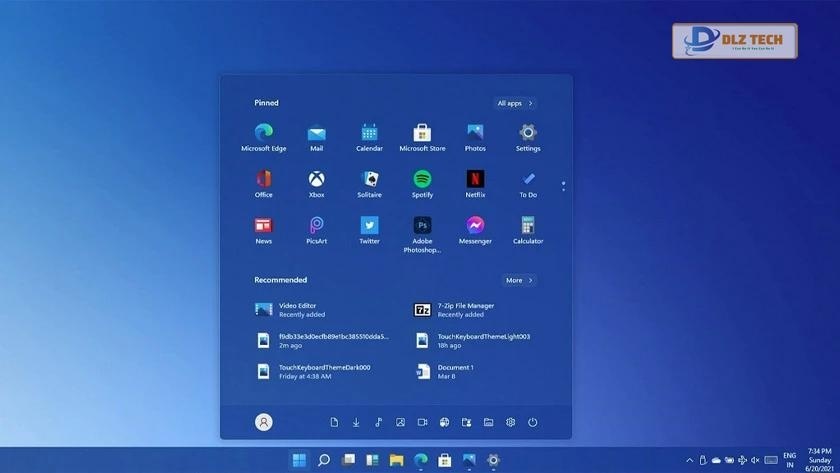Expand the All apps list
This screenshot has height=473, width=840.
(x=515, y=103)
